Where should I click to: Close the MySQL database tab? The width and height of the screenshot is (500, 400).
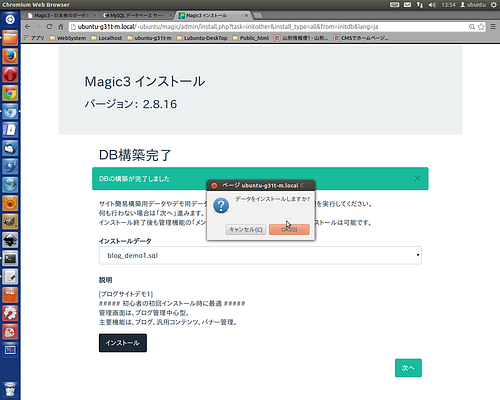[x=170, y=15]
